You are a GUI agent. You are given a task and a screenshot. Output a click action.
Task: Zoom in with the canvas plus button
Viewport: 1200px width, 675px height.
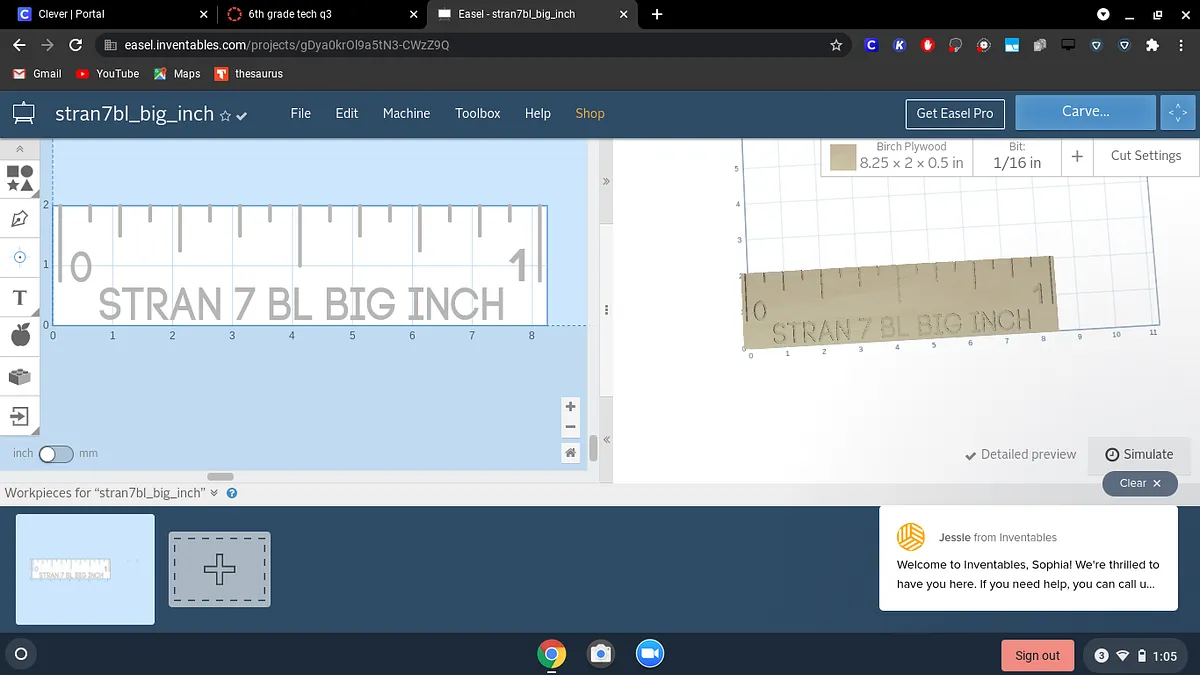[570, 407]
